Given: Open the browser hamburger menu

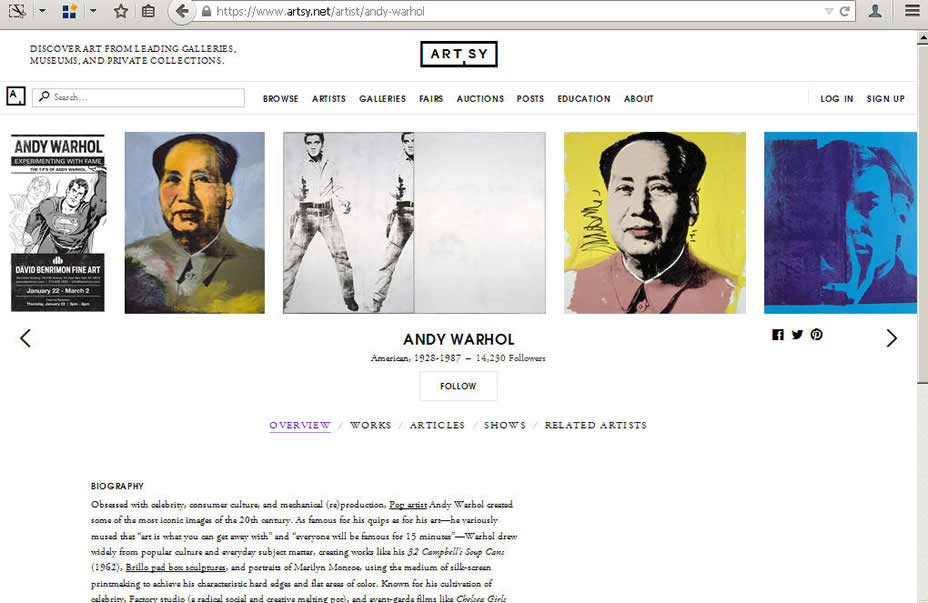Looking at the screenshot, I should click(912, 11).
